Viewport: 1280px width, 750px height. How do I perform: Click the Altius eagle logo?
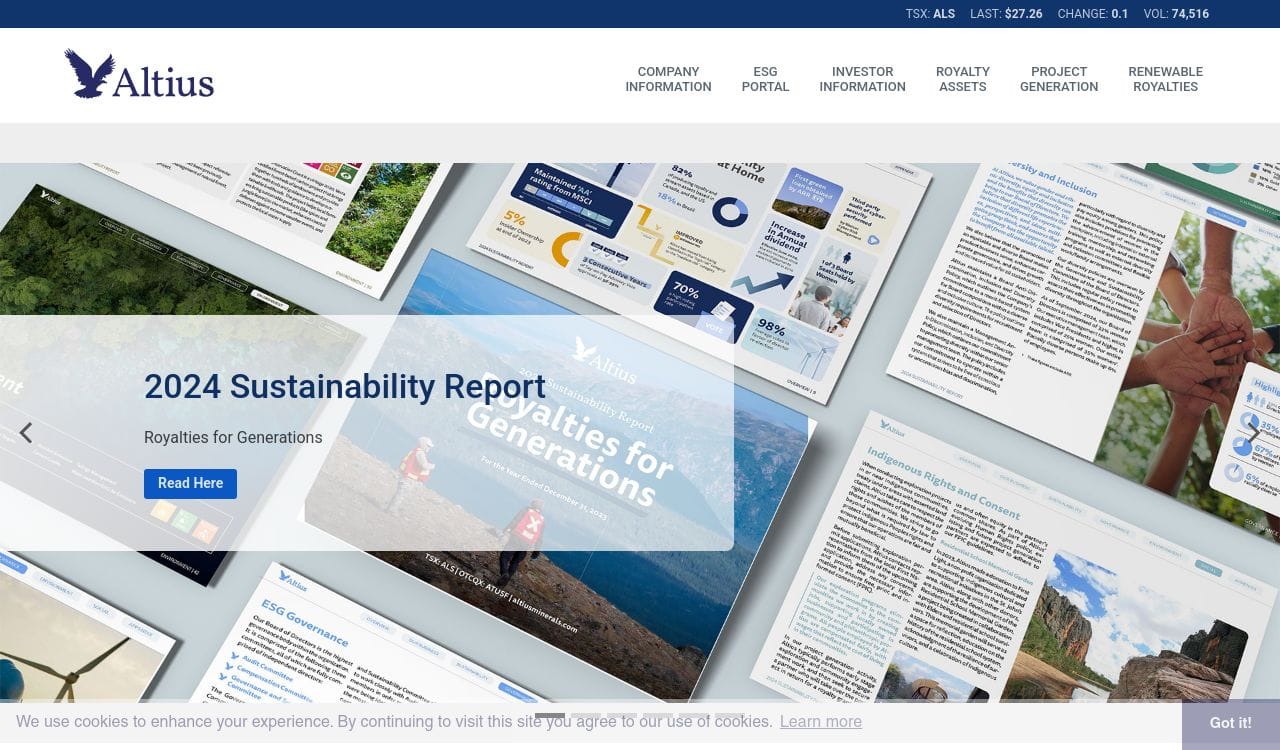139,75
